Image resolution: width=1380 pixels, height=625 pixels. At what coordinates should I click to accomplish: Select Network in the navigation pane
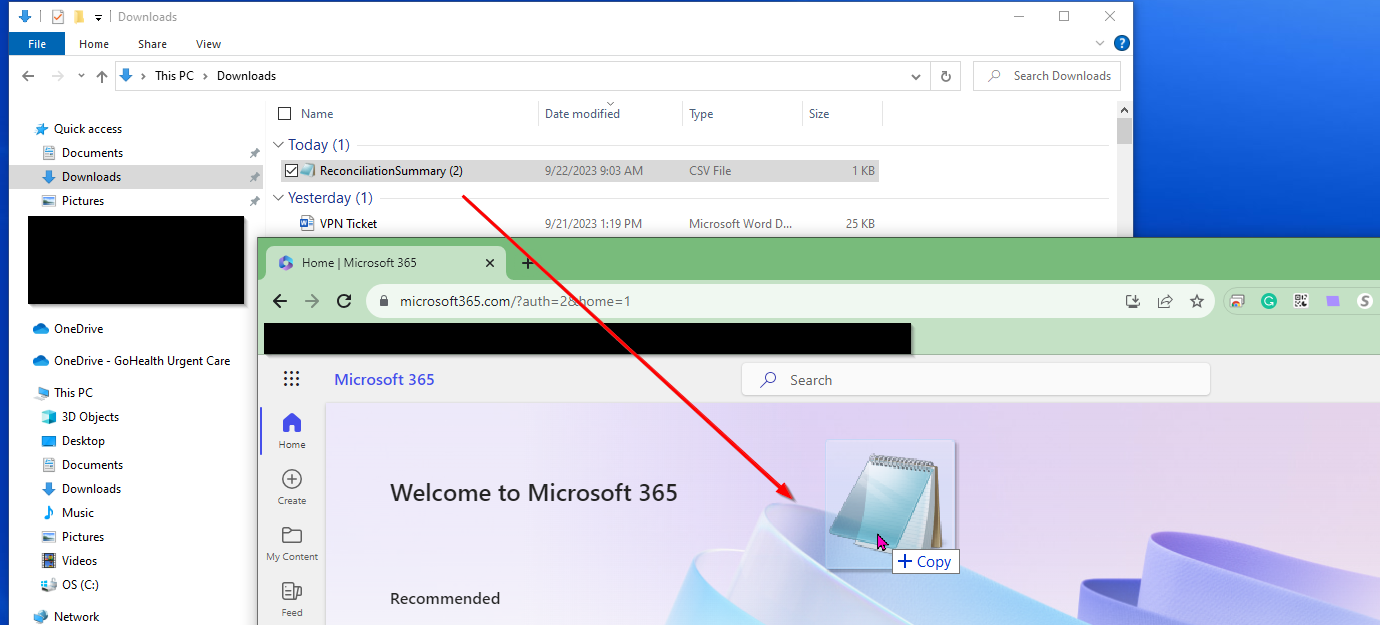(77, 617)
